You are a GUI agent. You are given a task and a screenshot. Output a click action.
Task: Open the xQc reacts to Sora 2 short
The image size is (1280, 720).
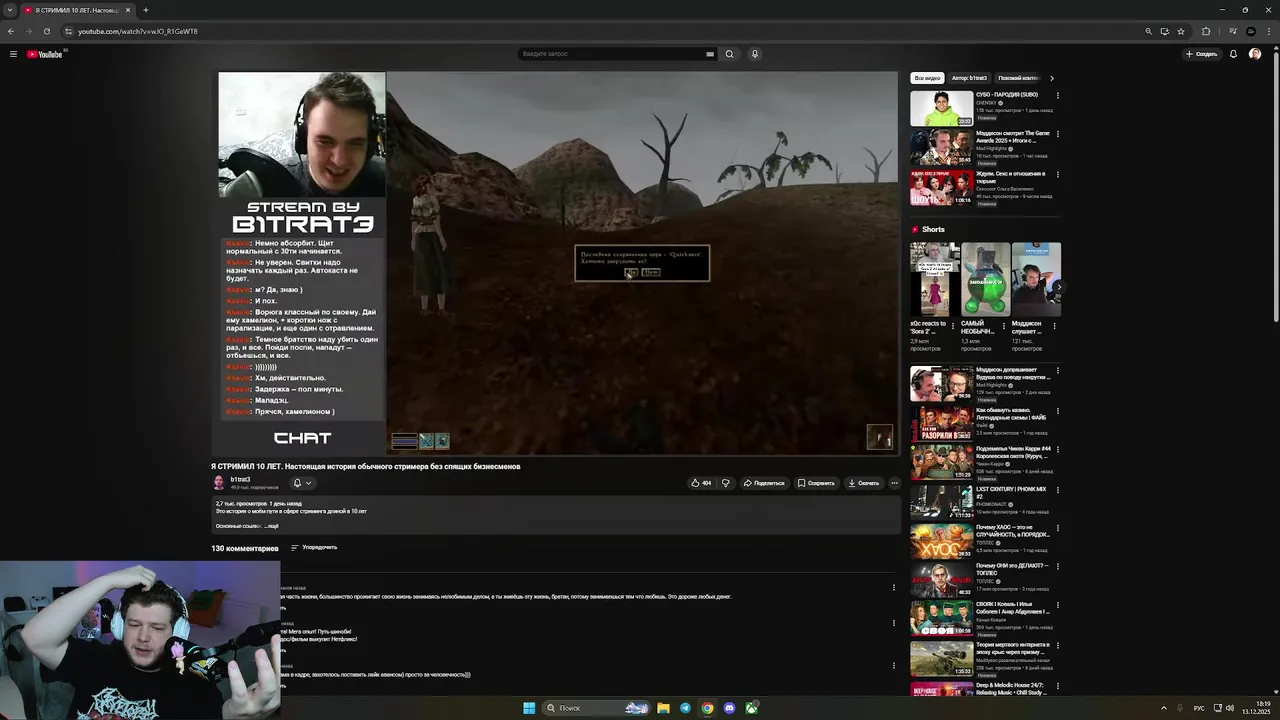935,279
